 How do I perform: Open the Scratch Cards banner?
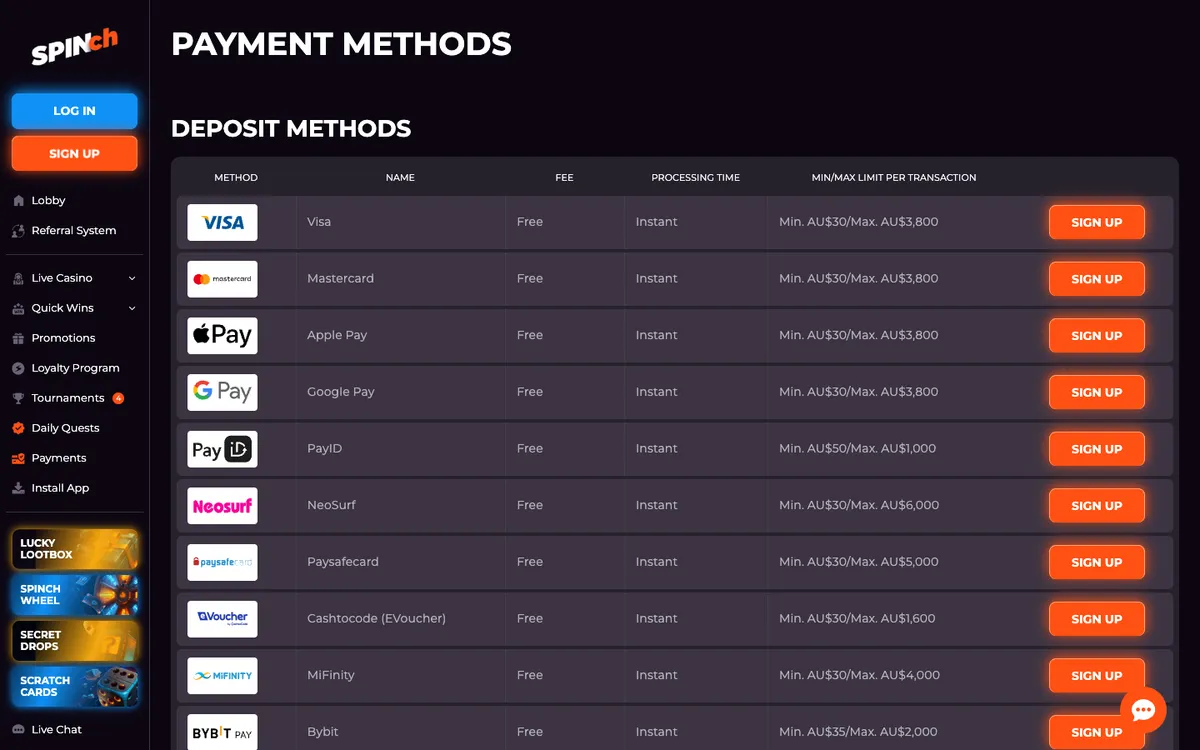pyautogui.click(x=75, y=687)
